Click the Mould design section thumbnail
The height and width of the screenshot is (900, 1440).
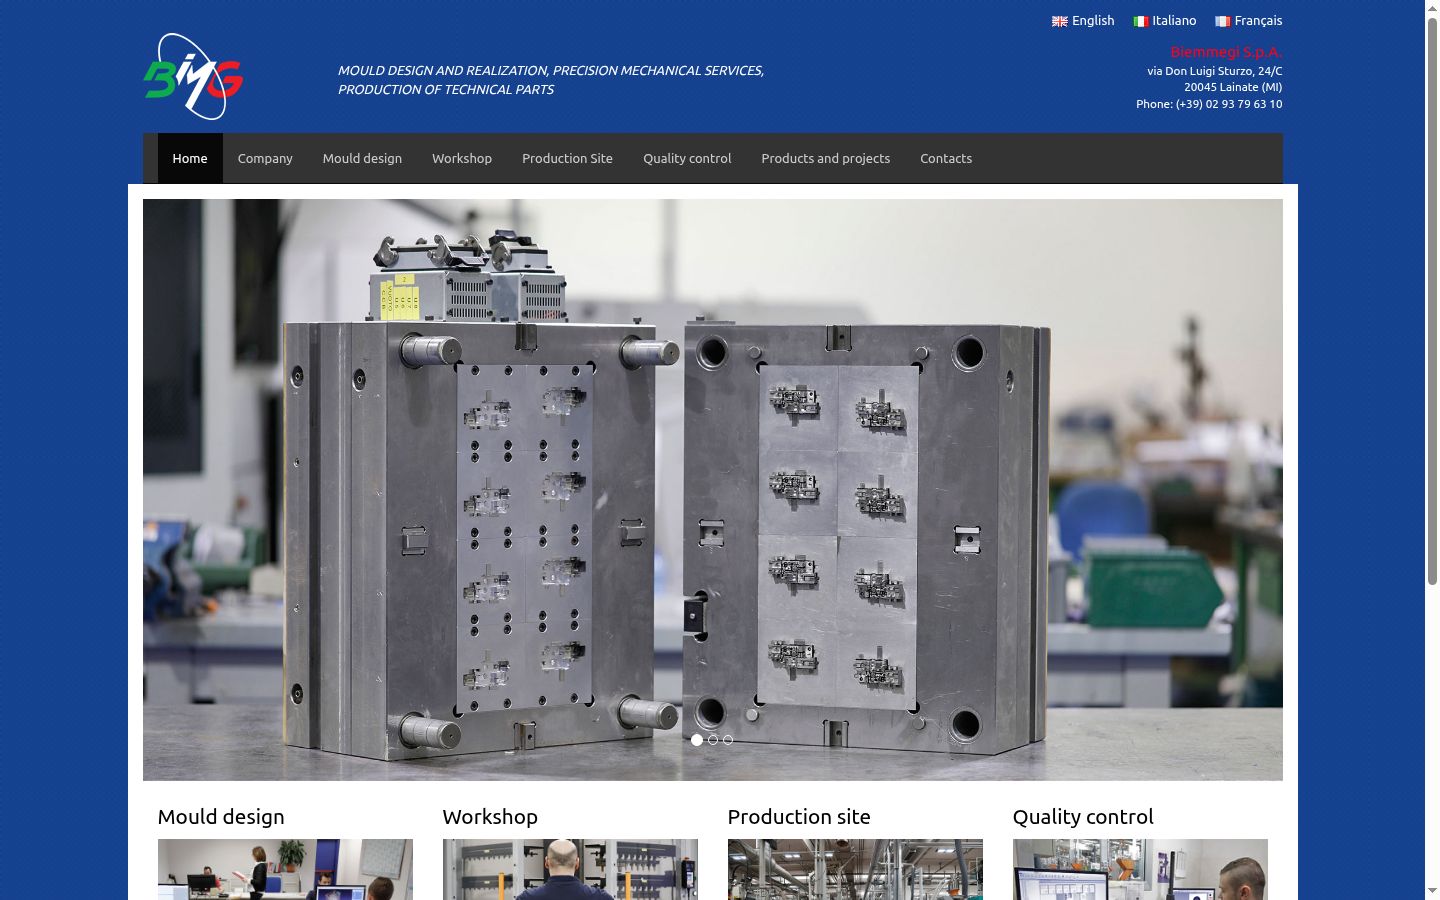(285, 869)
